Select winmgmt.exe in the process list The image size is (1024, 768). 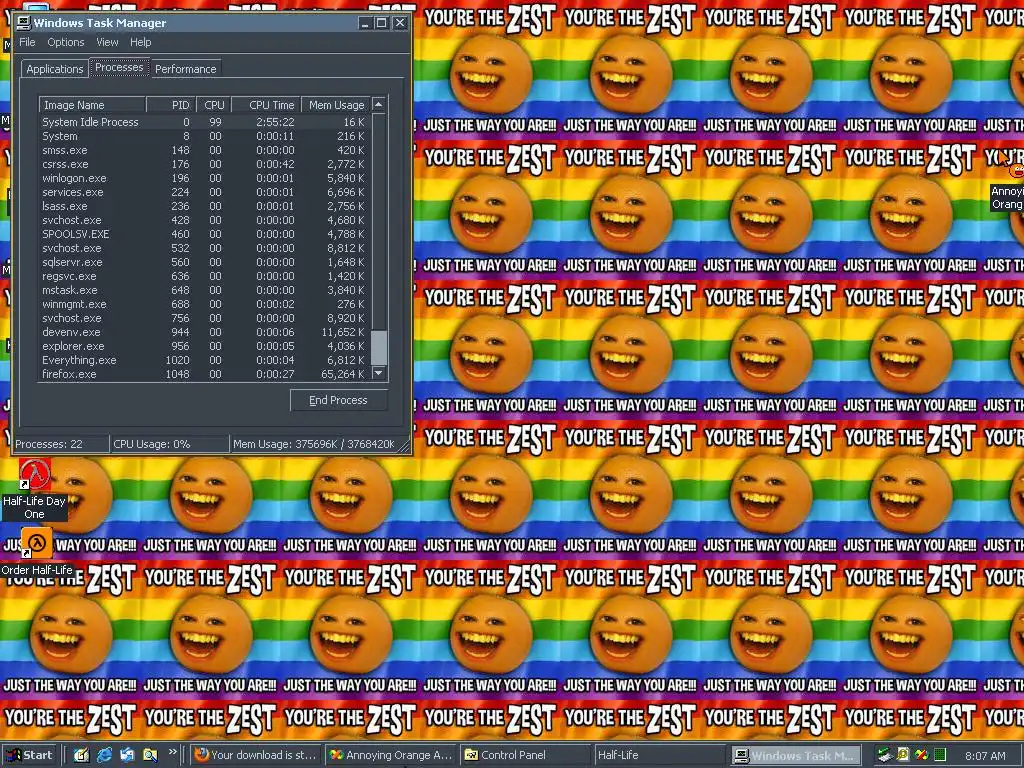[204, 304]
